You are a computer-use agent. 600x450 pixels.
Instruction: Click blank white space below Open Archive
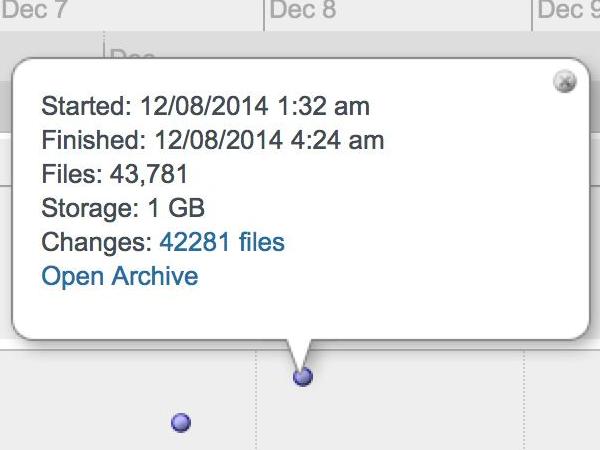(x=300, y=312)
